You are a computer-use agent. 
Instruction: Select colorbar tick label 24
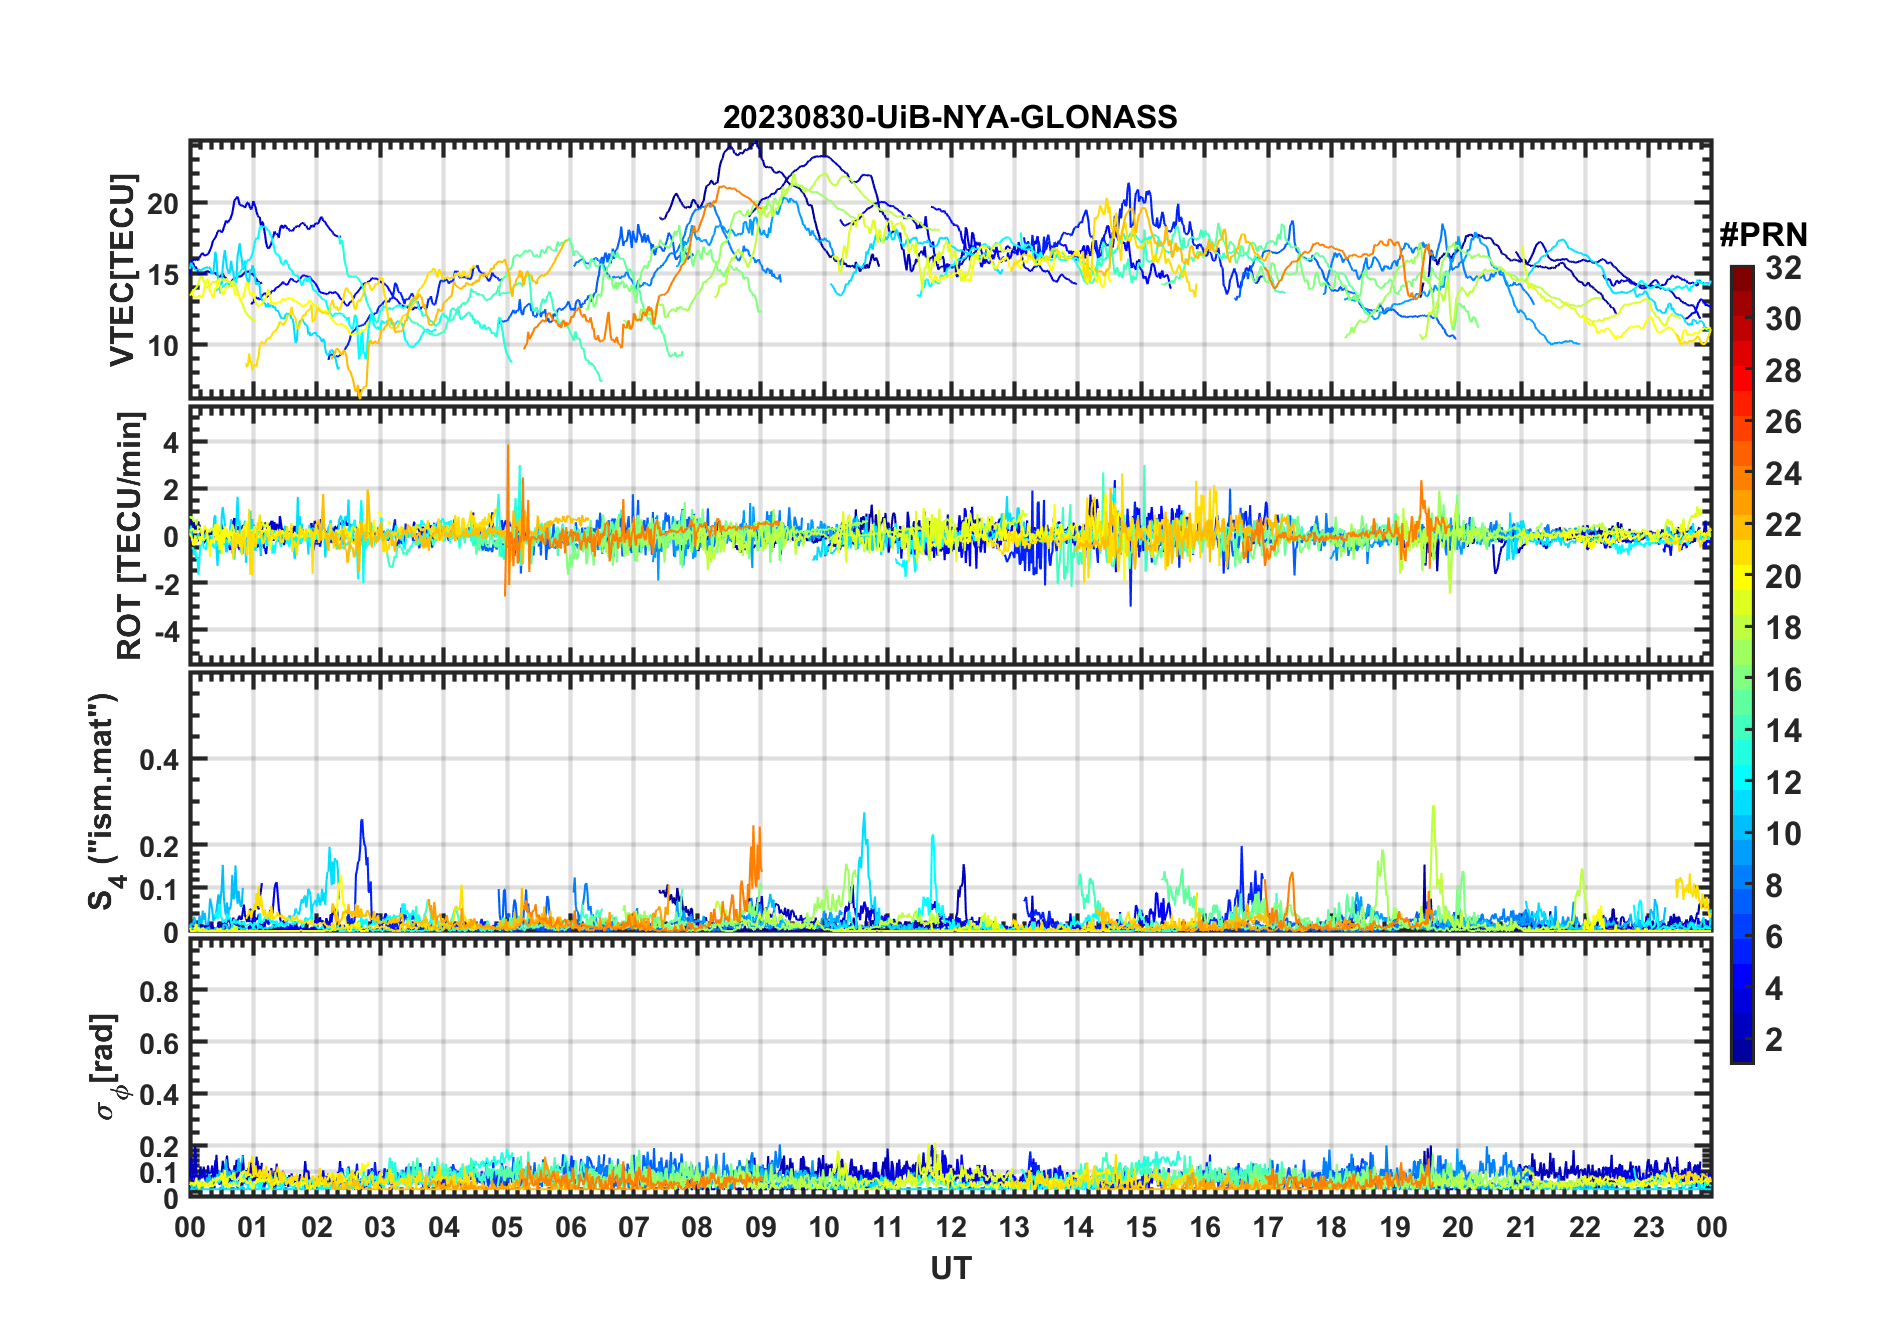coord(1783,474)
